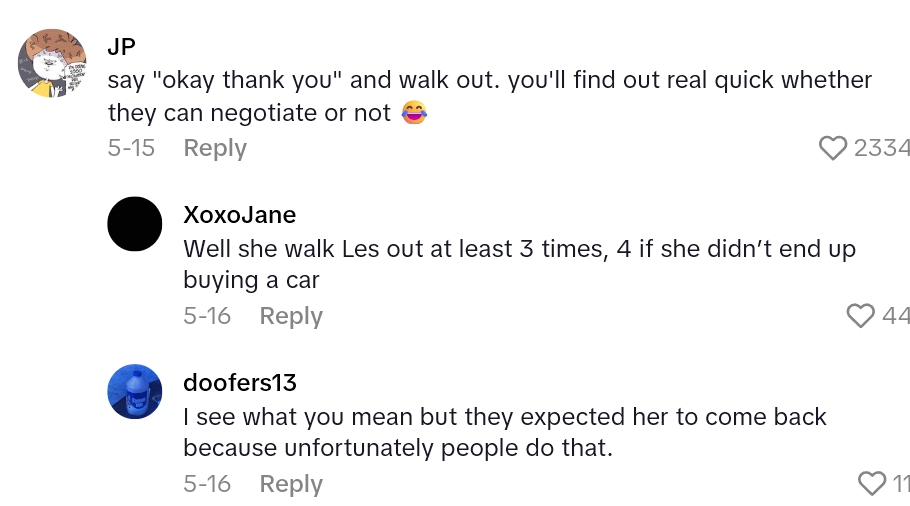The image size is (910, 506).
Task: Heart the doofers13 reply
Action: [x=872, y=484]
